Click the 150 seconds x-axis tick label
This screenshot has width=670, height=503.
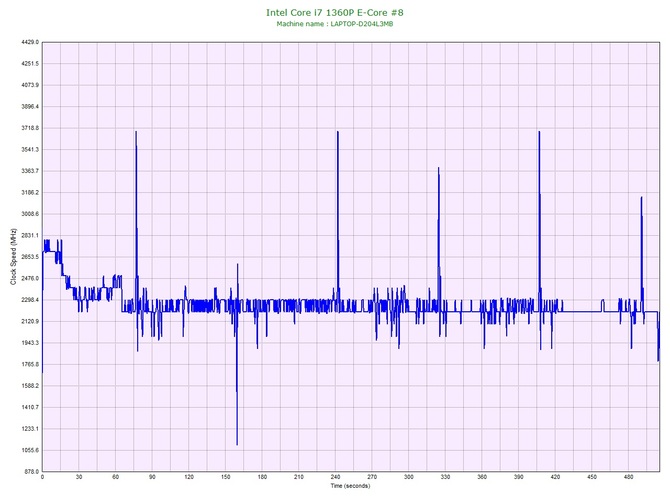[x=226, y=477]
